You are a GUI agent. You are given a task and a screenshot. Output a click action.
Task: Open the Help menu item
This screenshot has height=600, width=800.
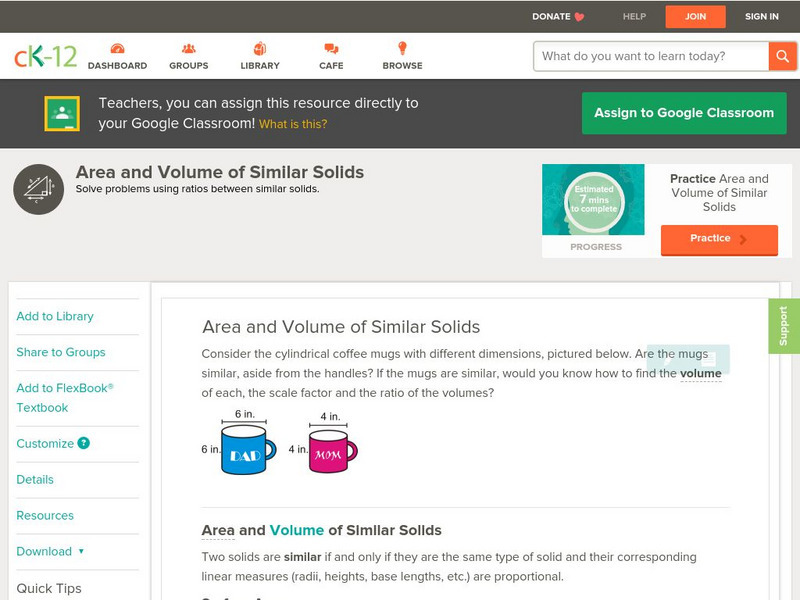634,16
